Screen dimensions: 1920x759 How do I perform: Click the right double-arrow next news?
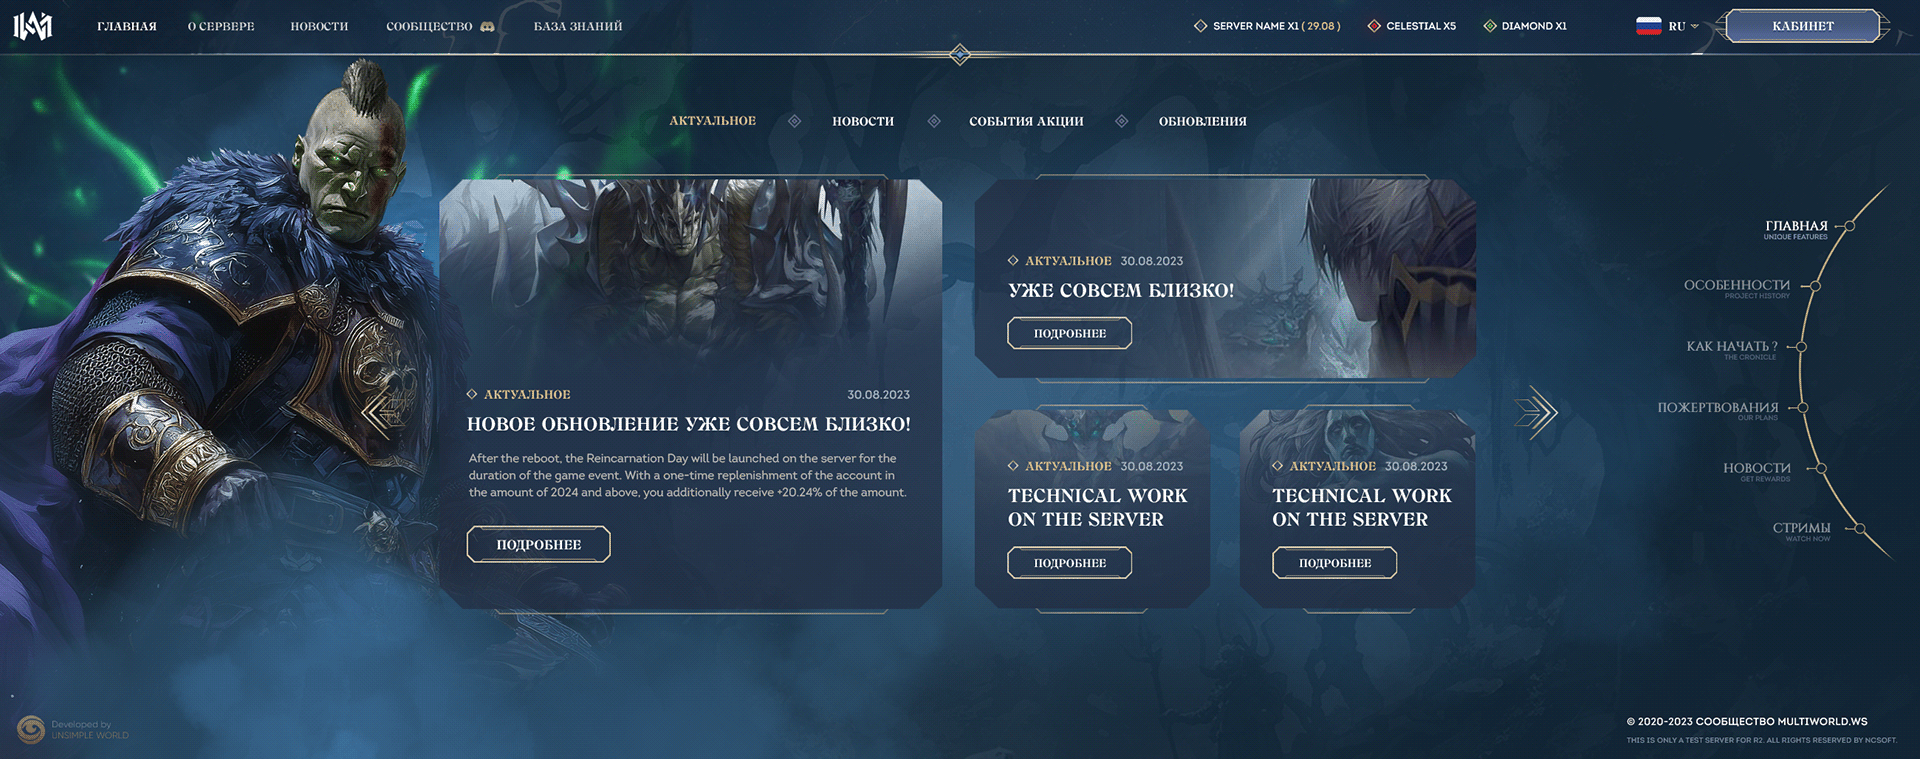(1536, 412)
